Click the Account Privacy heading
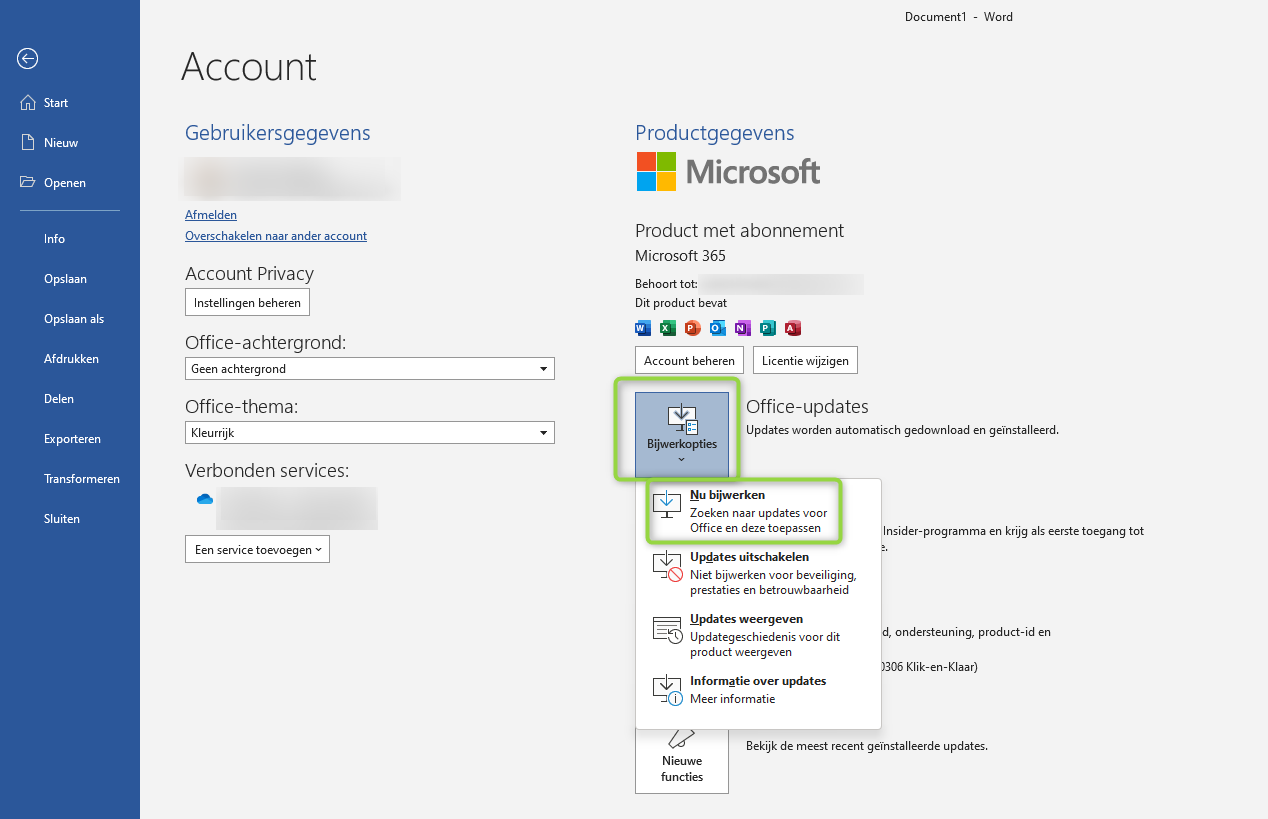This screenshot has height=819, width=1268. pyautogui.click(x=249, y=273)
